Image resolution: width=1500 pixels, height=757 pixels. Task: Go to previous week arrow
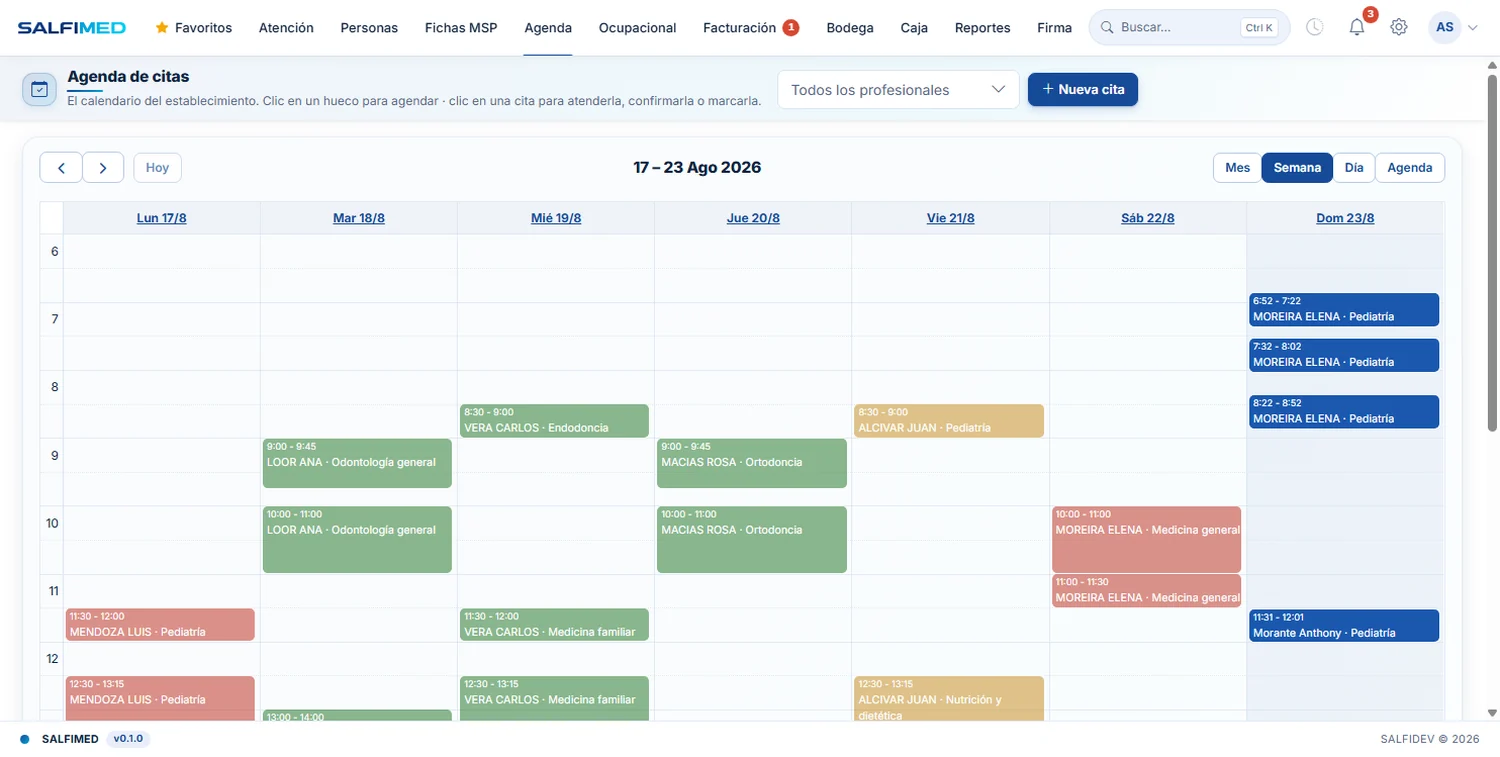(x=61, y=167)
